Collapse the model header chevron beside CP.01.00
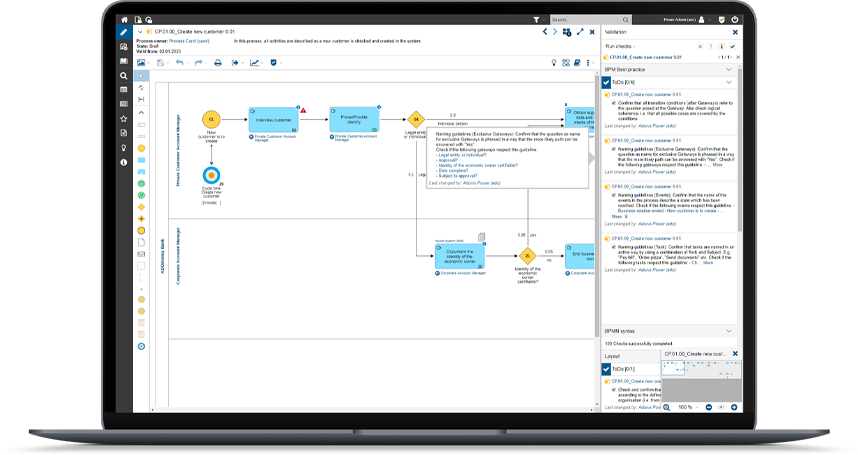The image size is (858, 455). pos(140,32)
